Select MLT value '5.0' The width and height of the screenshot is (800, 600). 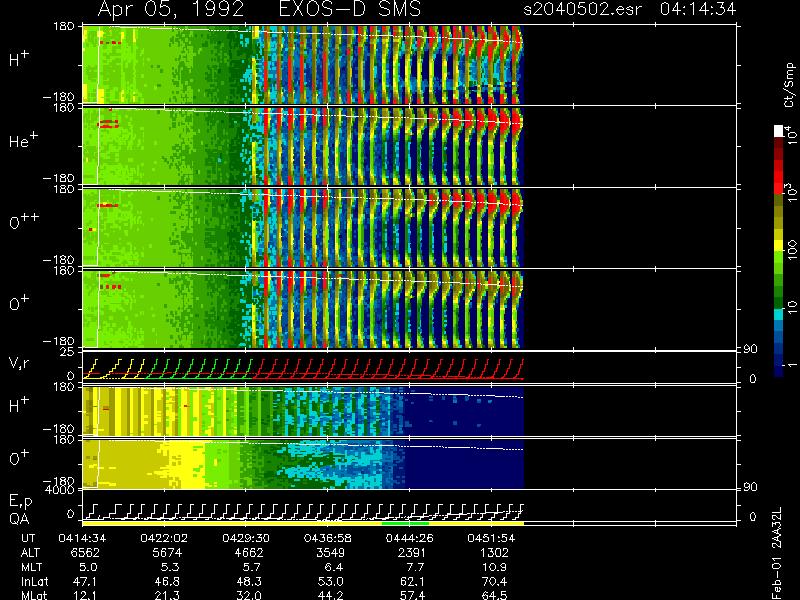tap(88, 567)
